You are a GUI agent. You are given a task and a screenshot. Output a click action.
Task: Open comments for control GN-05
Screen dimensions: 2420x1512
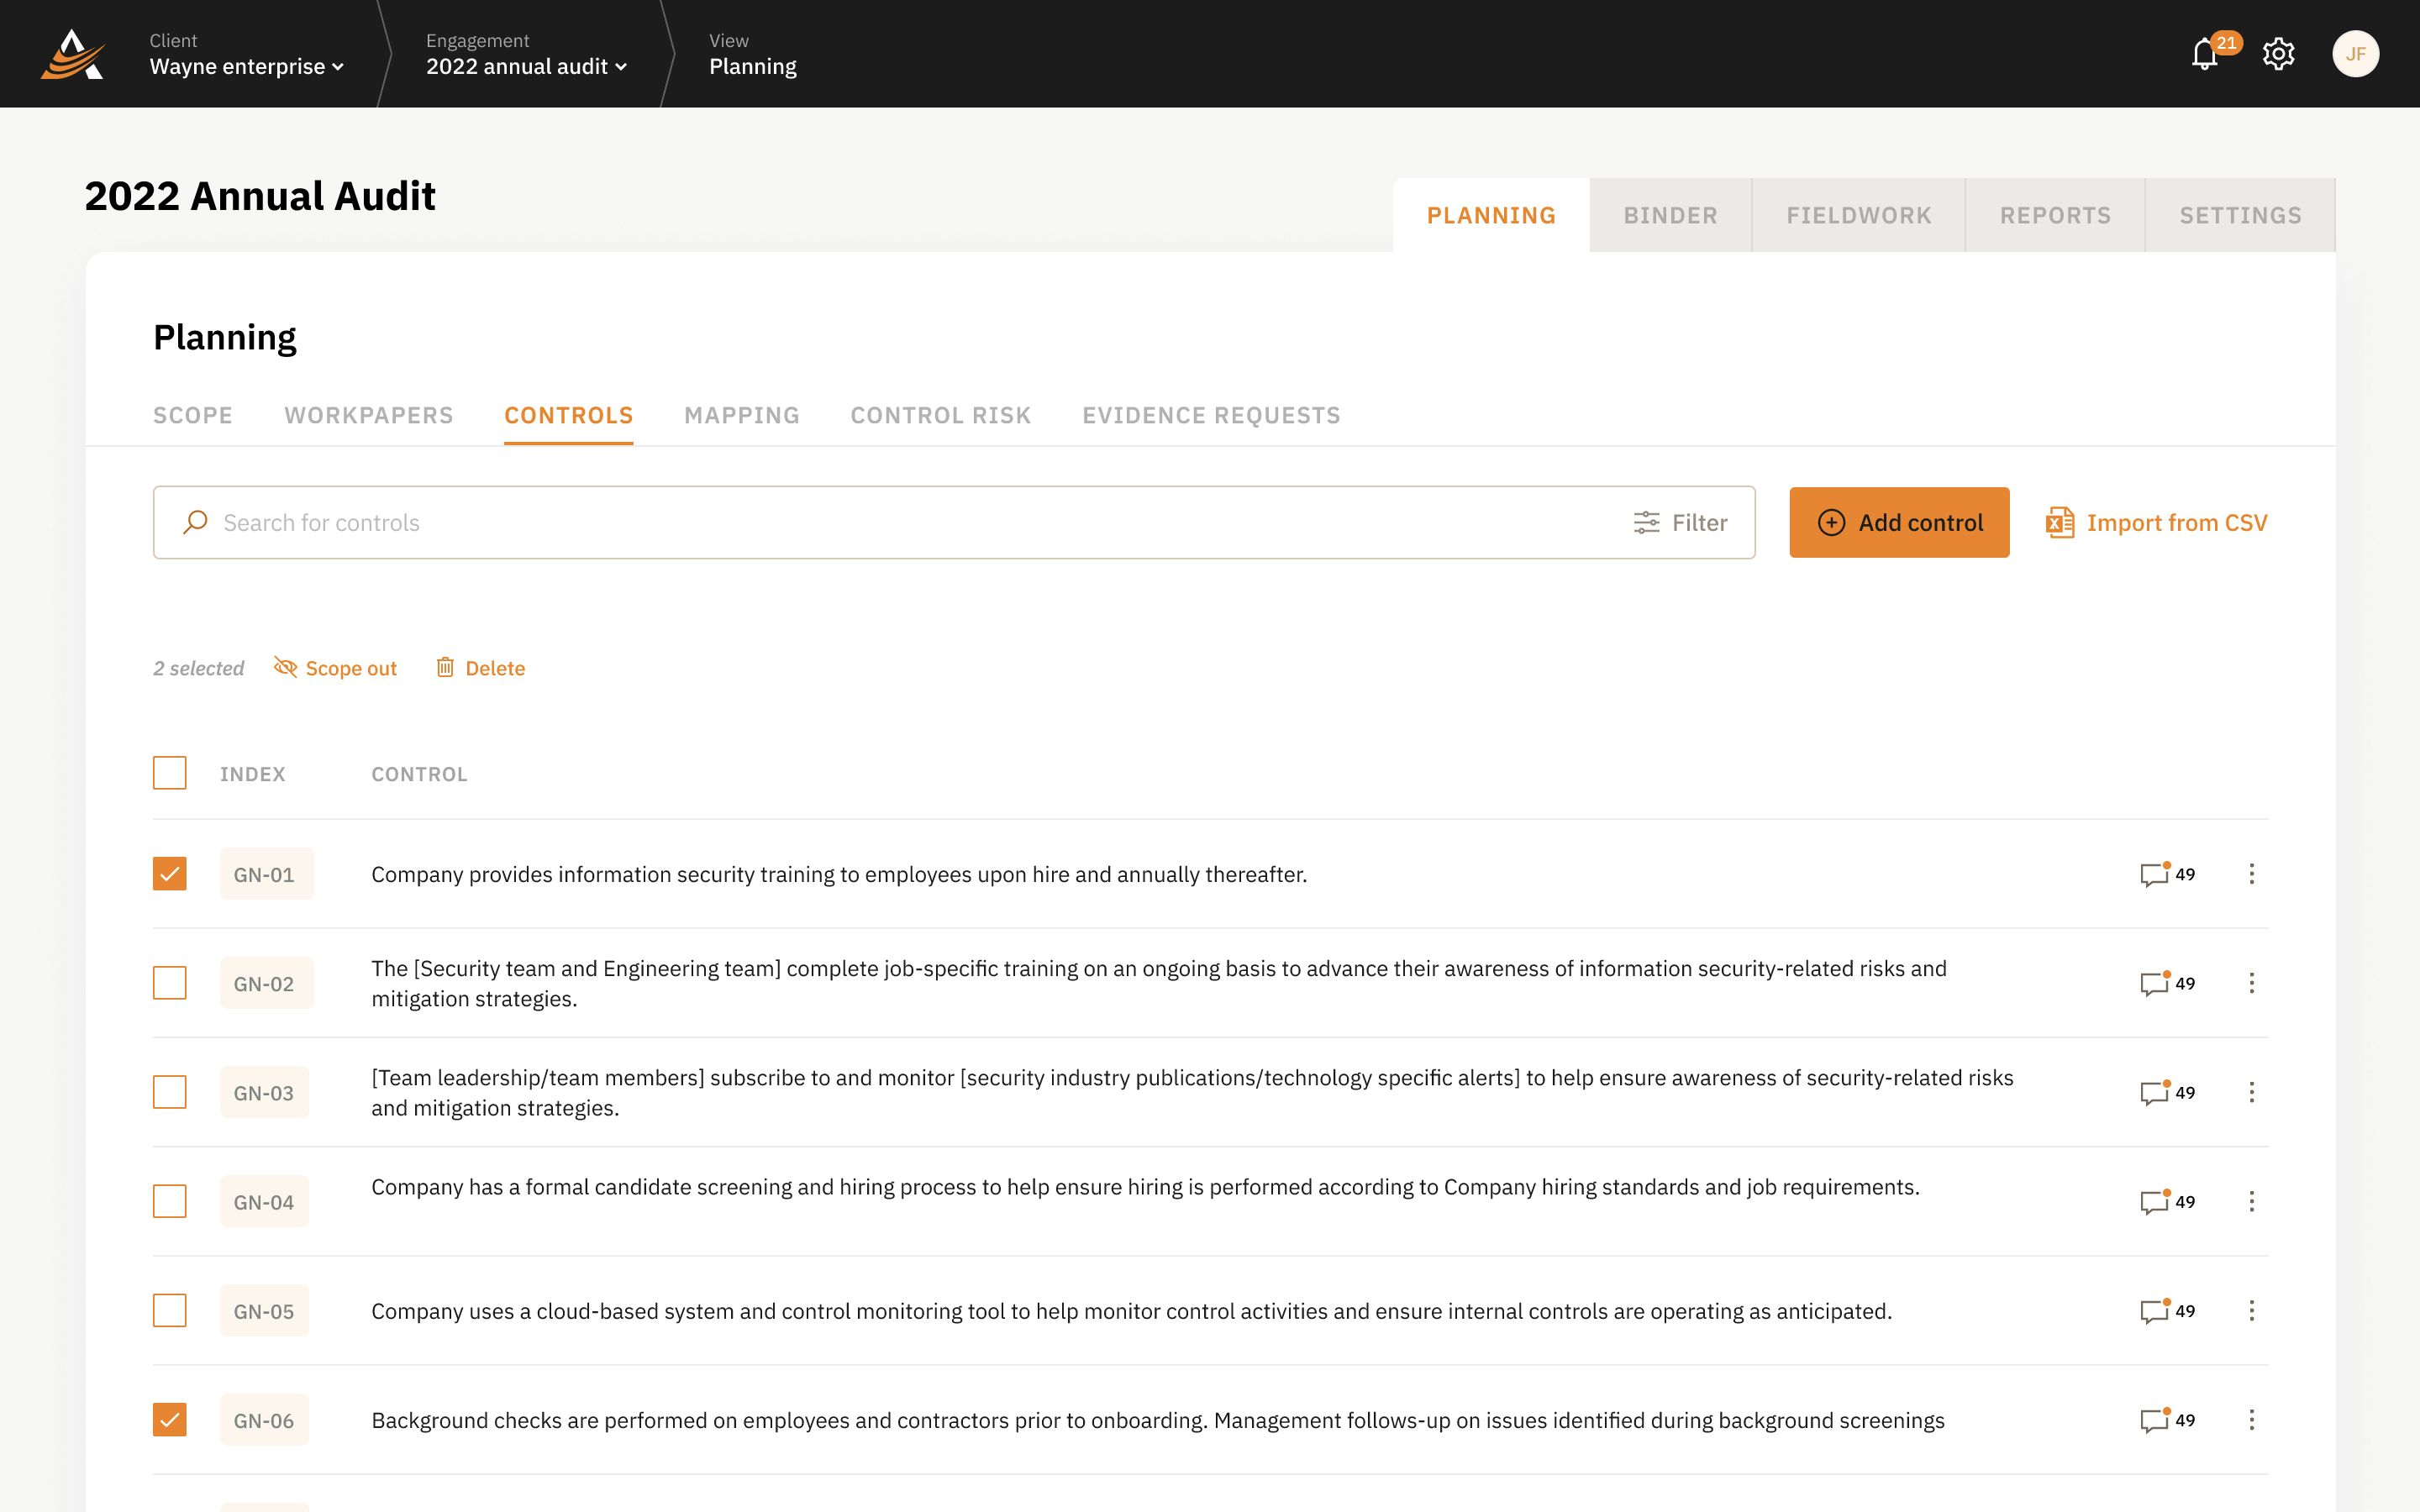pyautogui.click(x=2155, y=1311)
